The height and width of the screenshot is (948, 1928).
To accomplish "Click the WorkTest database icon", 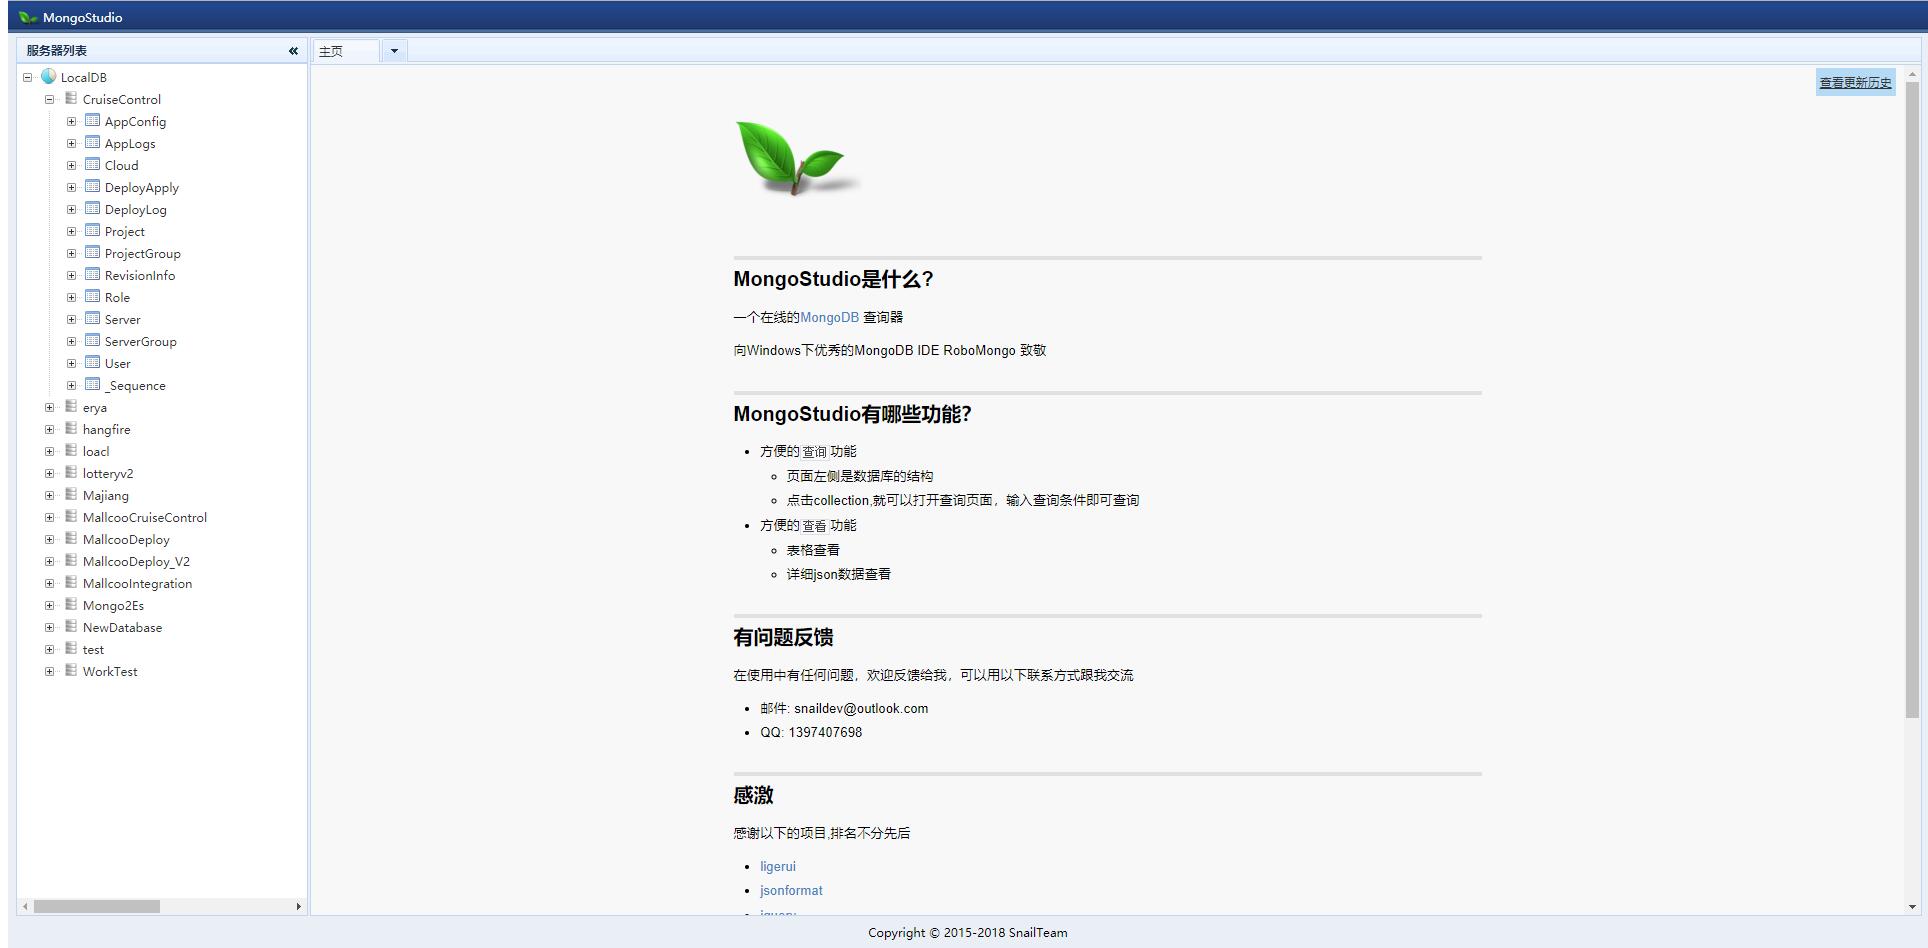I will pos(71,670).
